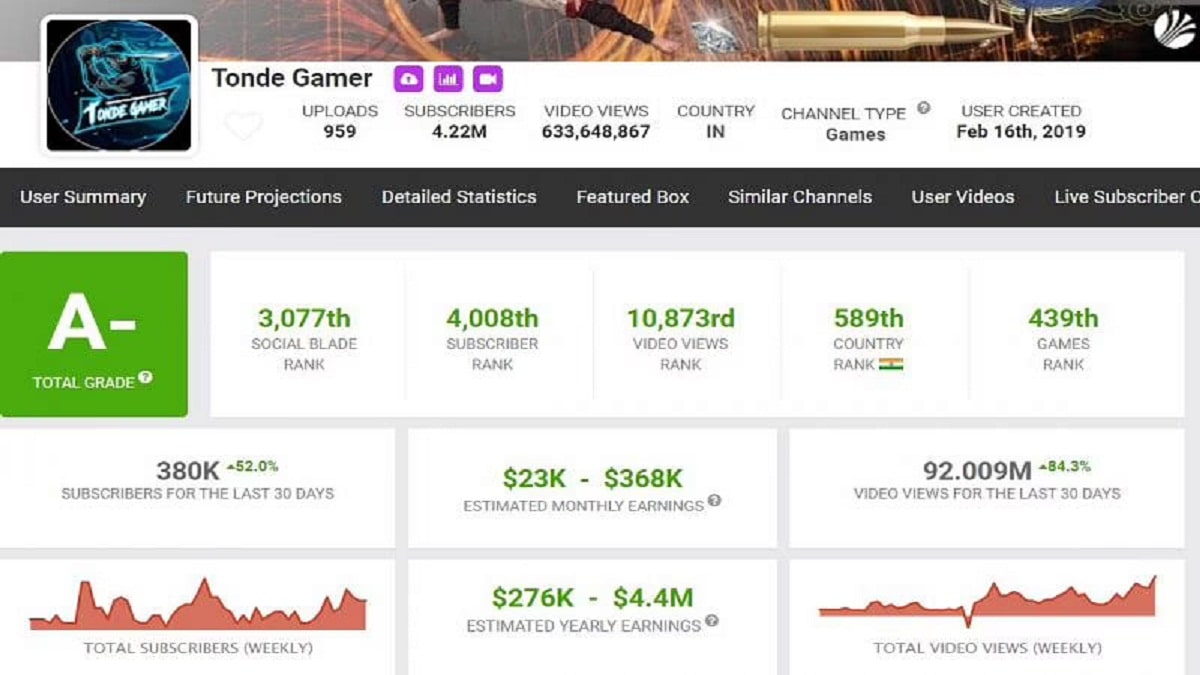Click the 84.3% video views growth indicator
This screenshot has width=1200, height=675.
1064,466
